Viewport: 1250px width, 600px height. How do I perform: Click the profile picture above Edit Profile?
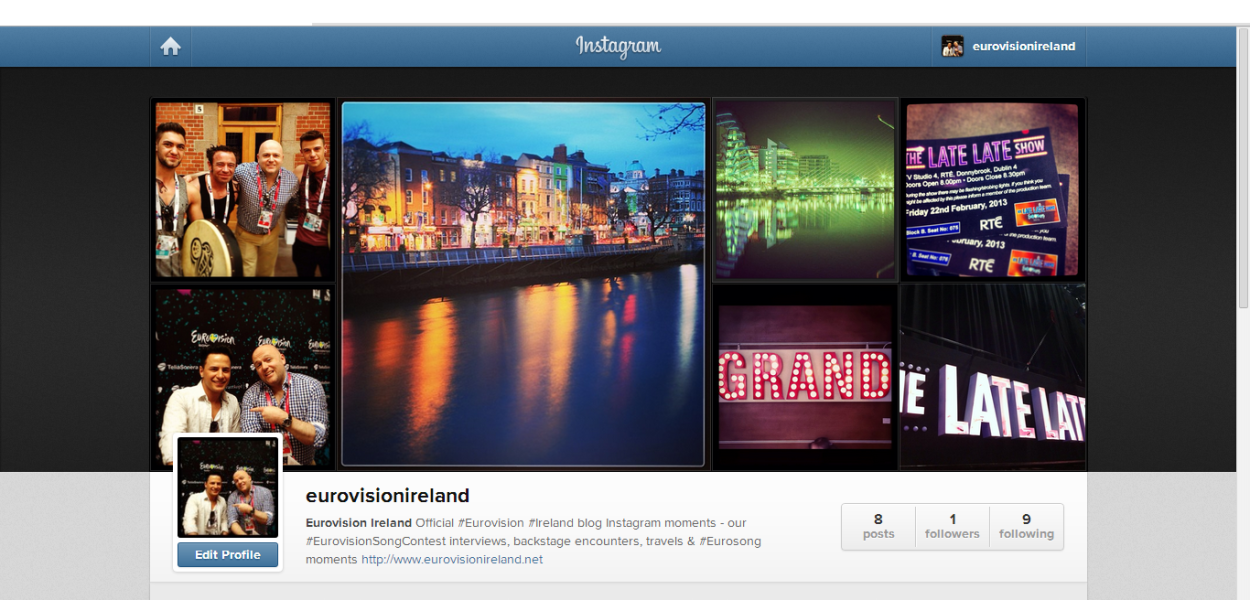point(227,487)
